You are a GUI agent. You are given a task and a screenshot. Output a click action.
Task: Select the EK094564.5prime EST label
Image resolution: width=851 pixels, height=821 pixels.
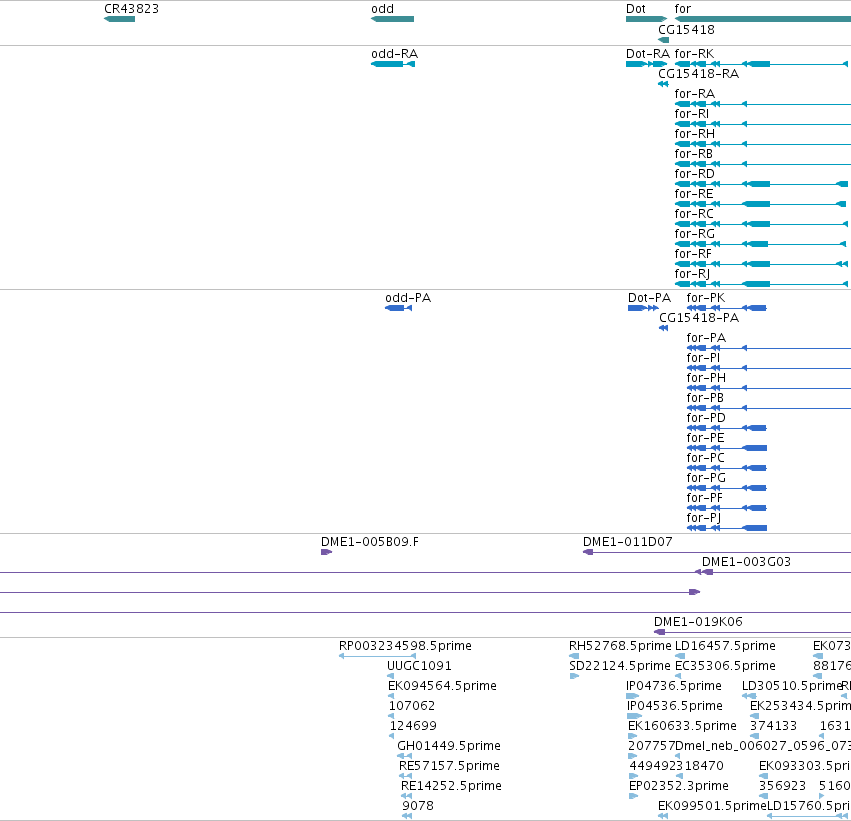pyautogui.click(x=442, y=686)
